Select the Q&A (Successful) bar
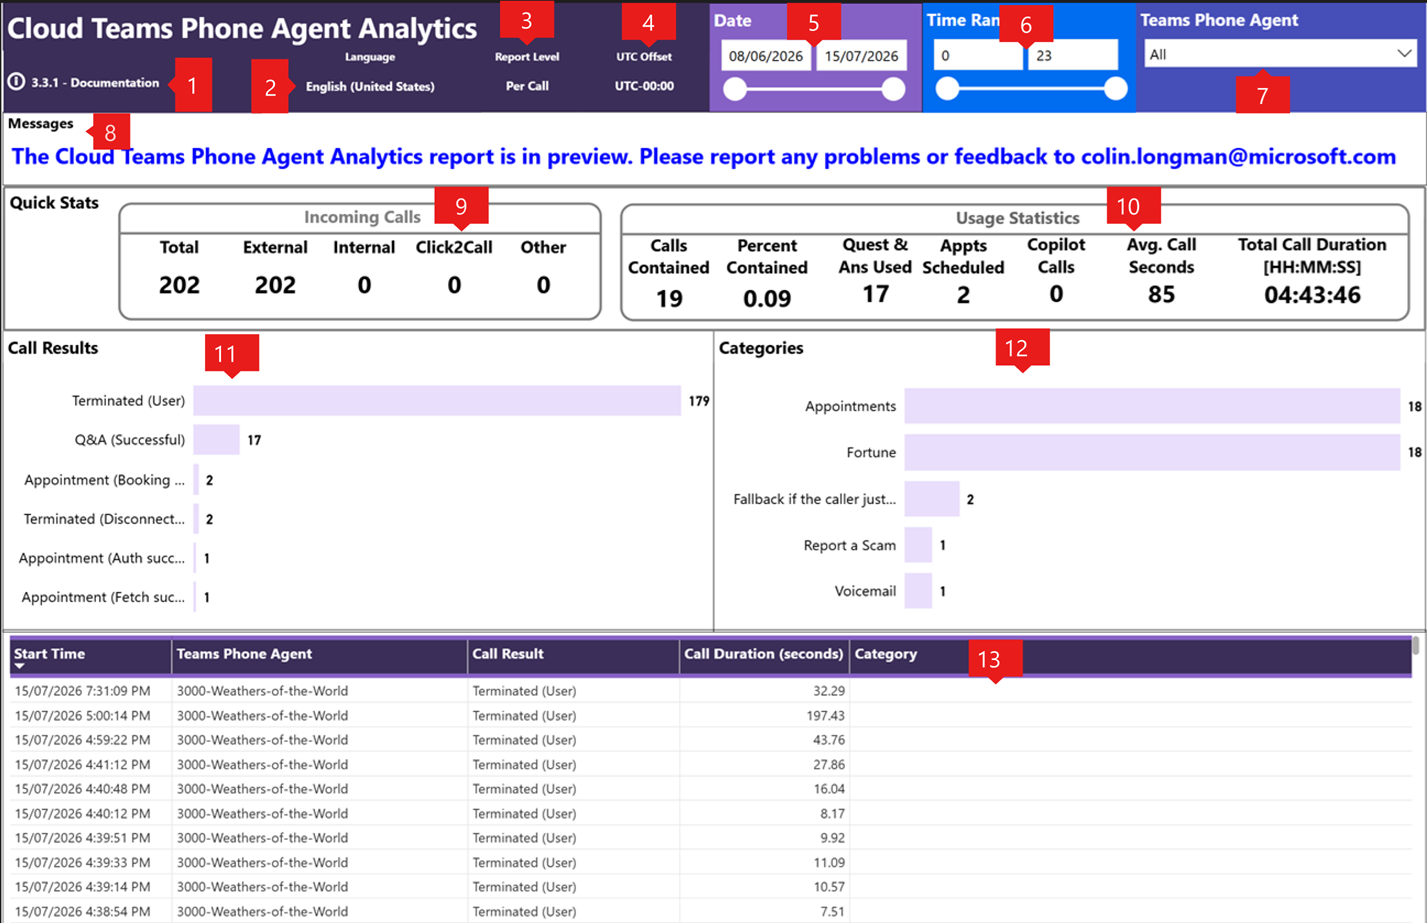Screen dimensions: 1427x923 (x=217, y=440)
